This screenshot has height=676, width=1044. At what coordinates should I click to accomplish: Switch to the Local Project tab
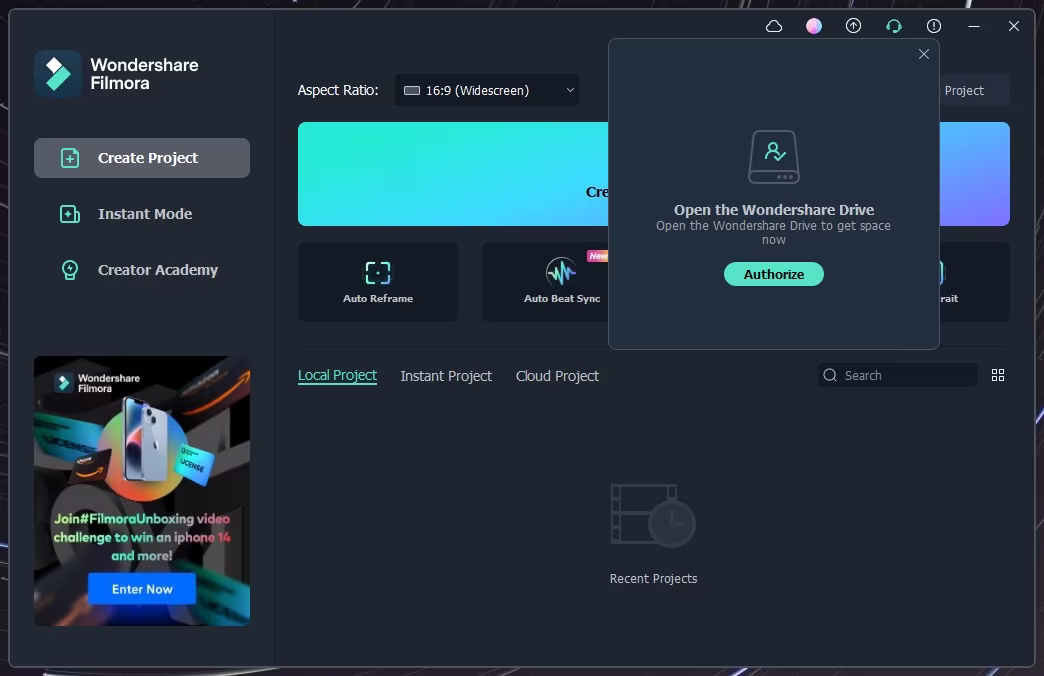[337, 376]
